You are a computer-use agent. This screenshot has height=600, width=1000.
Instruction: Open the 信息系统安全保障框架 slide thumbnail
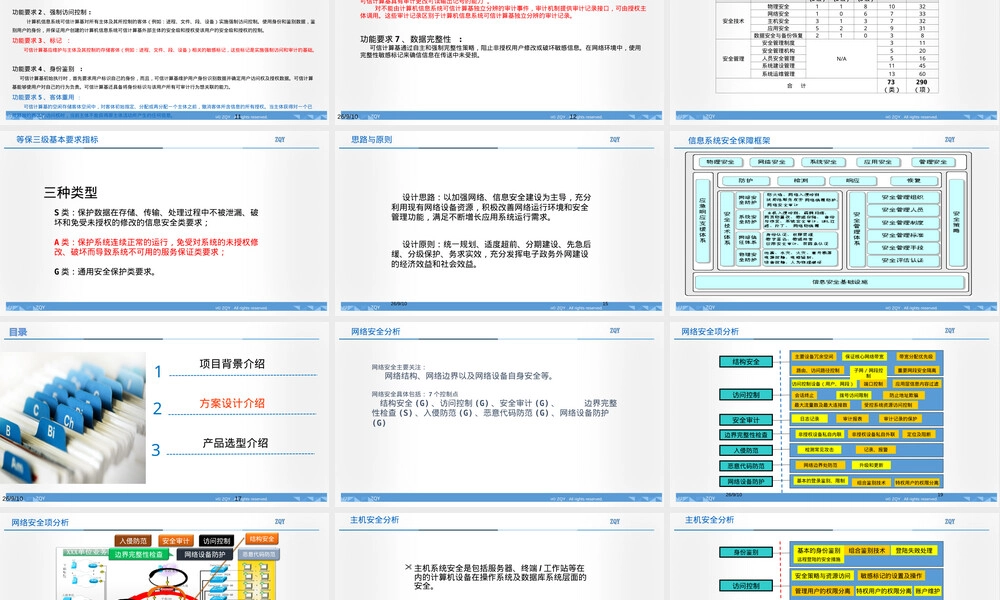[x=834, y=221]
